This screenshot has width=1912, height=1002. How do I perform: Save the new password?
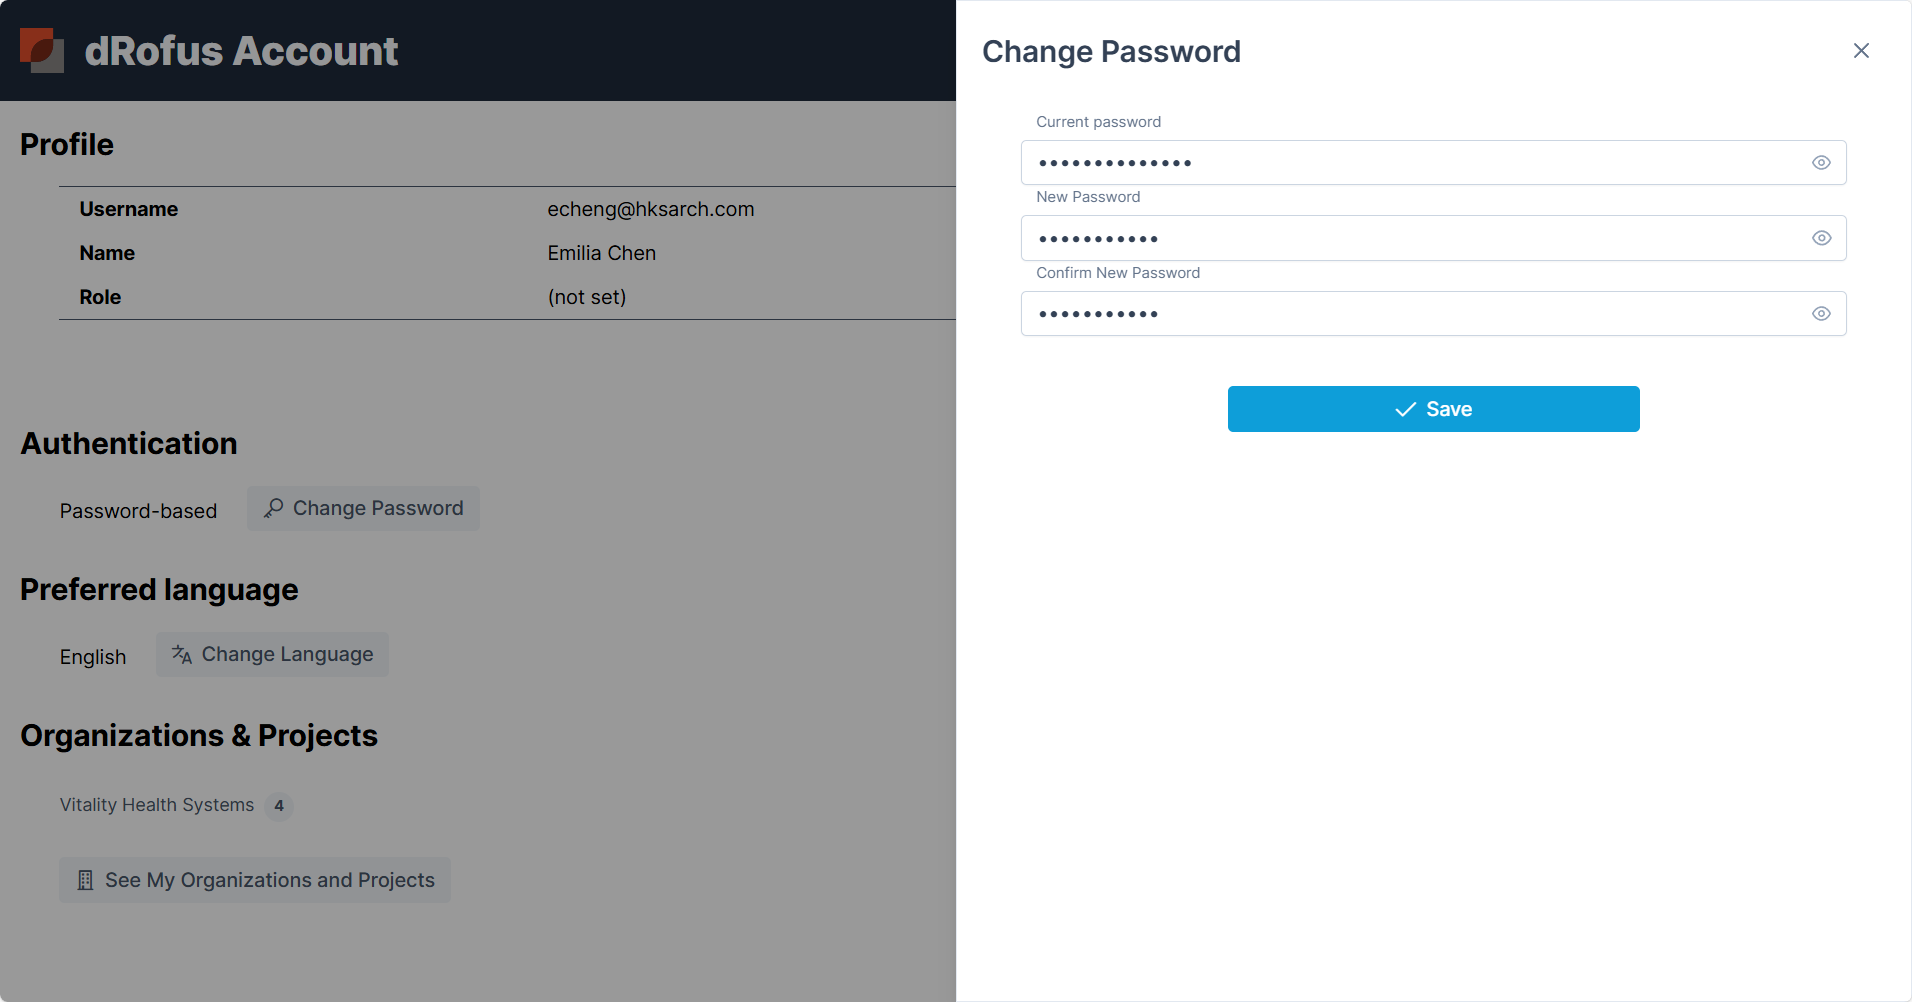(1433, 409)
